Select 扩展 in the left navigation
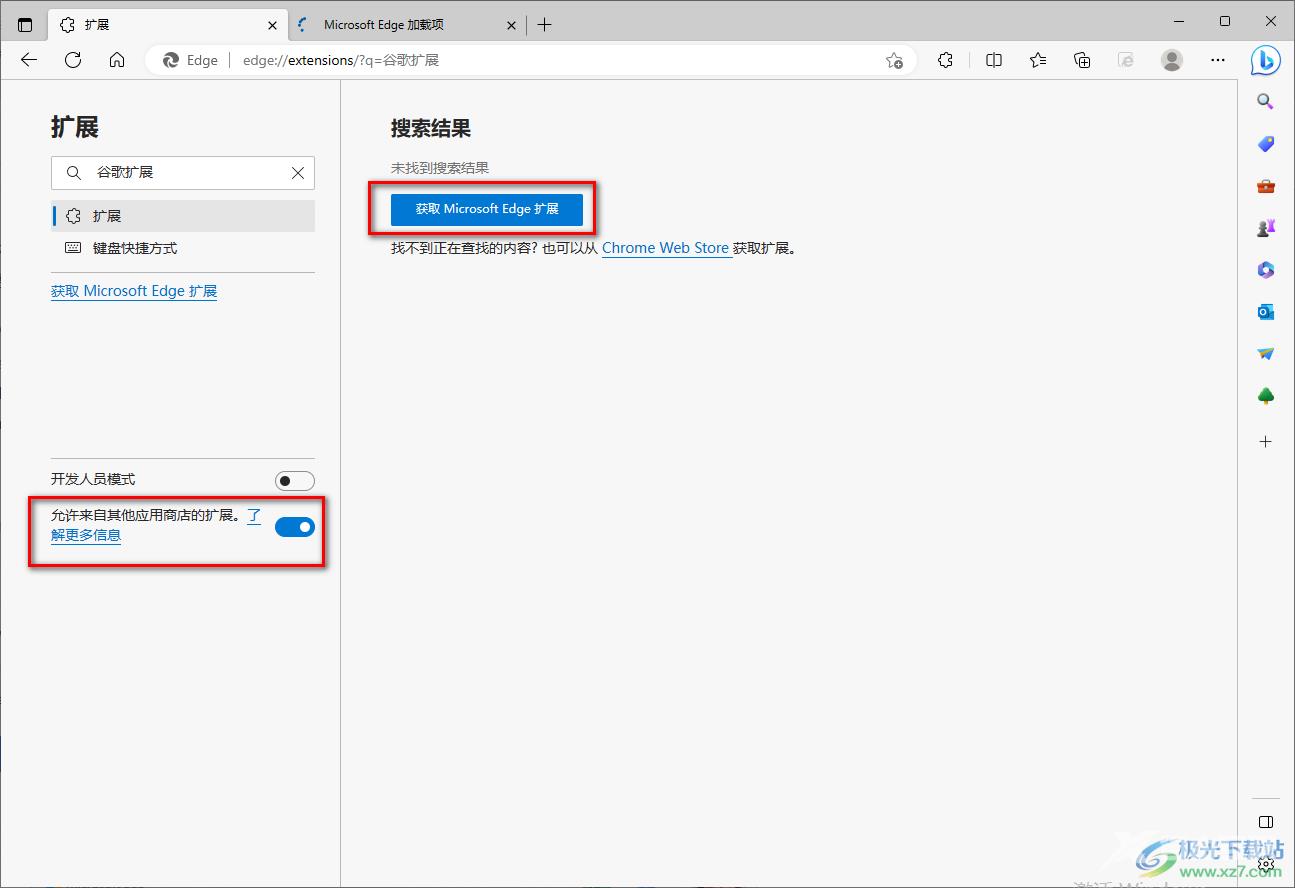Viewport: 1295px width, 888px height. pyautogui.click(x=183, y=216)
